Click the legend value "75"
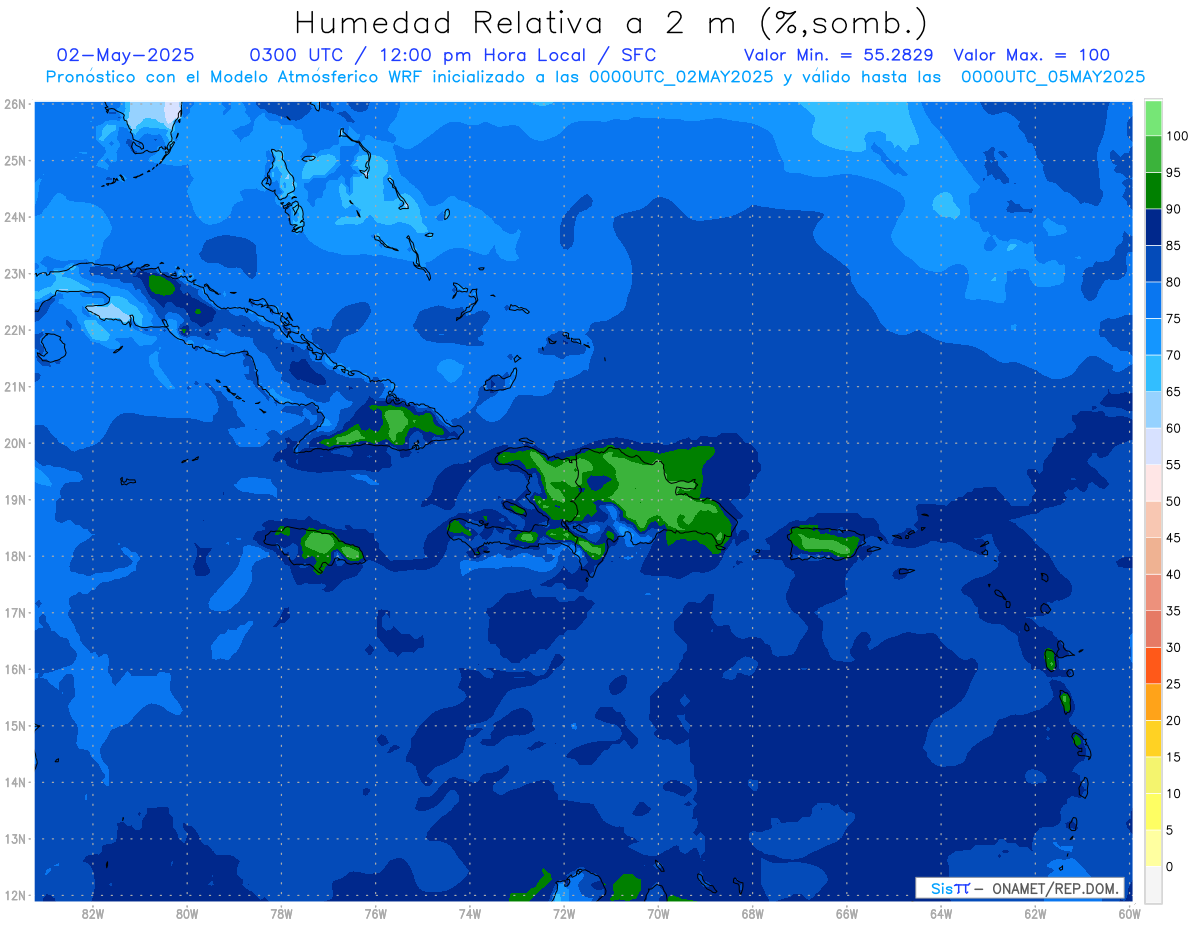Screen dimensions: 1200x927 (x=1173, y=319)
